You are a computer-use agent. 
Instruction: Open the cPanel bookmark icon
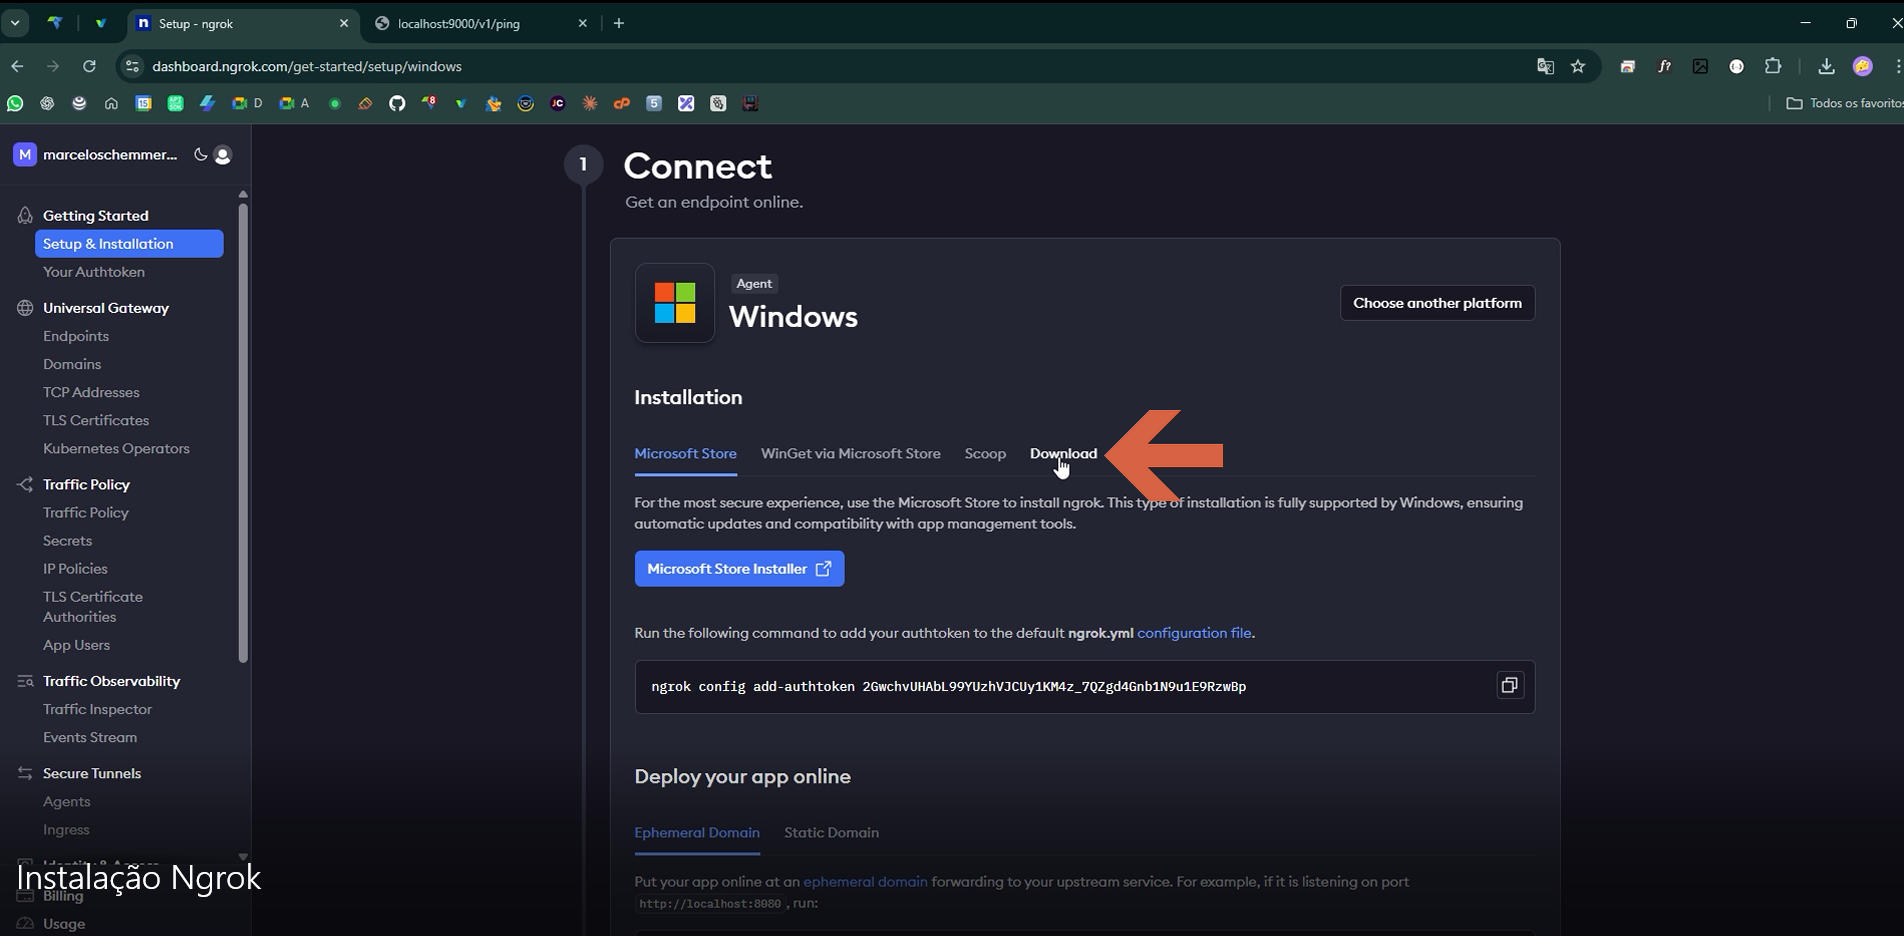622,103
